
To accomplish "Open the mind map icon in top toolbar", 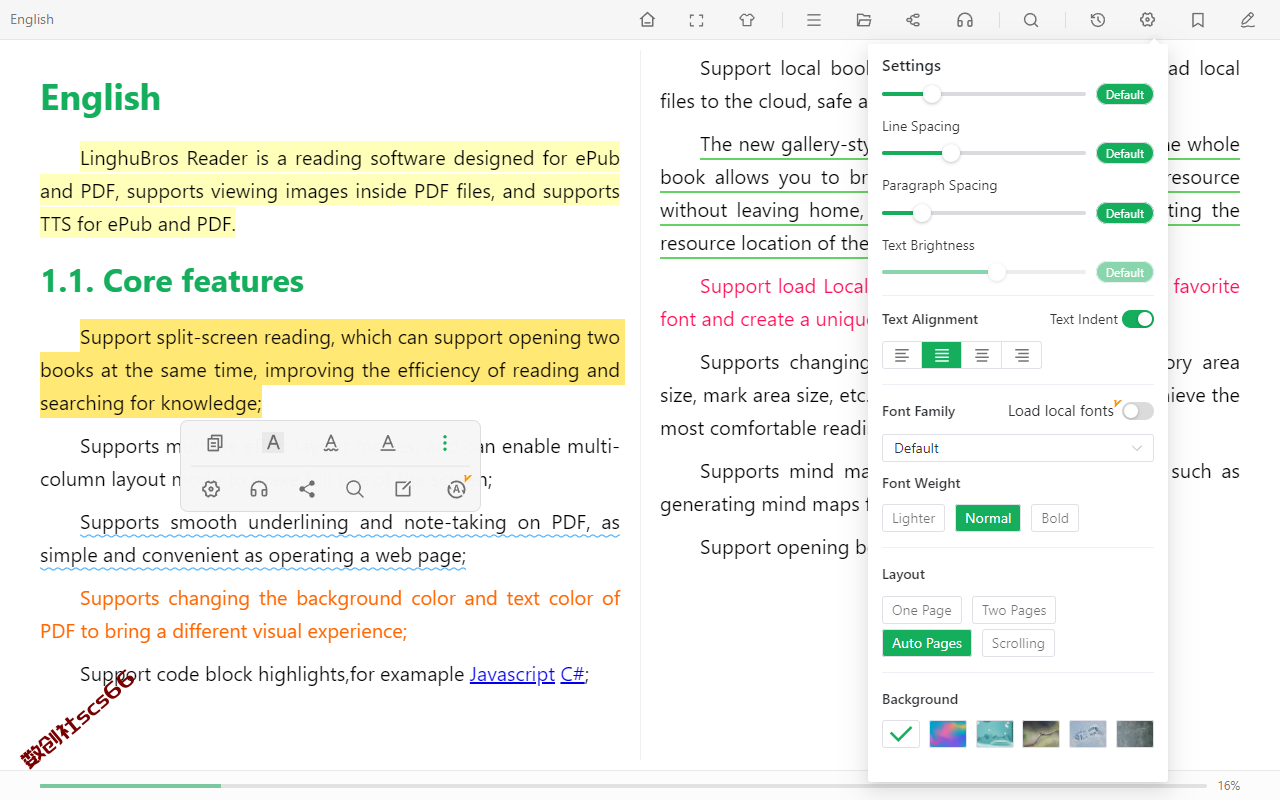I will (913, 20).
